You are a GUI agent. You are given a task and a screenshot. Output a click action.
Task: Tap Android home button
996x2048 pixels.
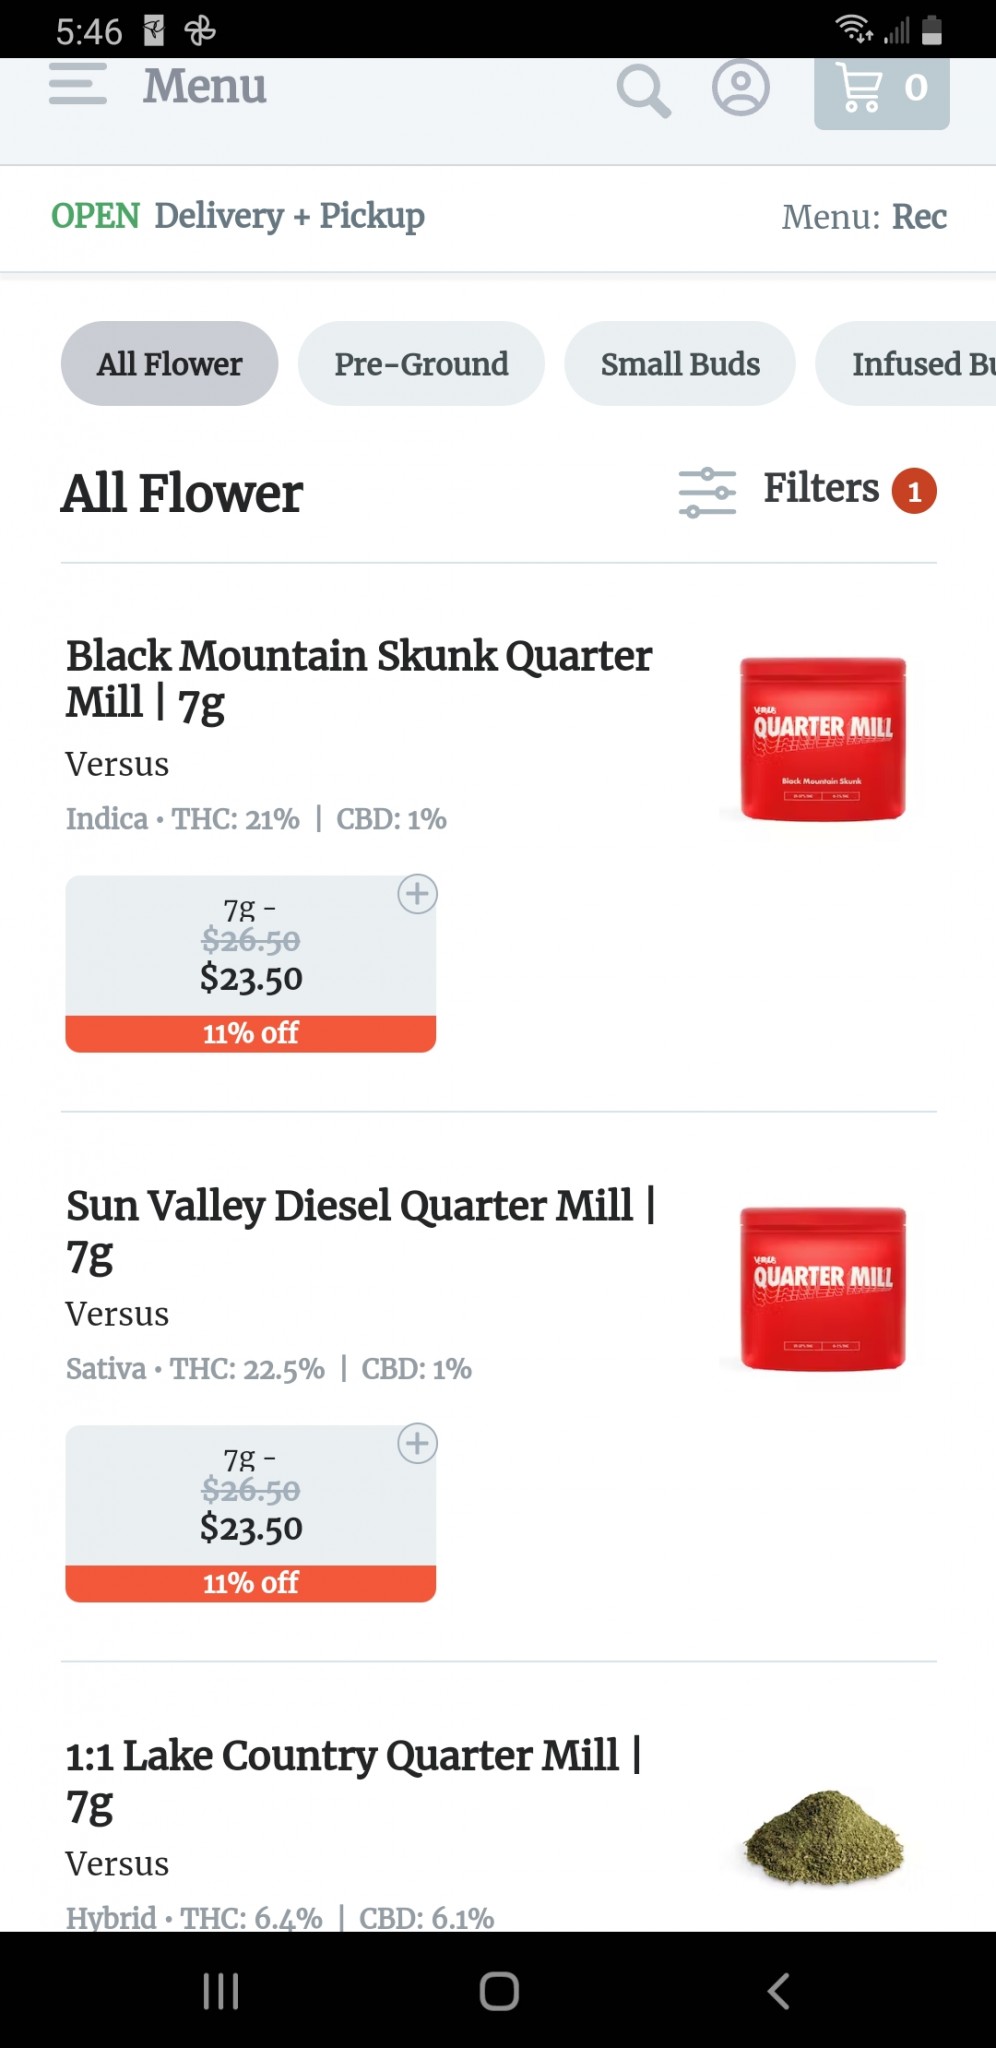(x=499, y=1990)
